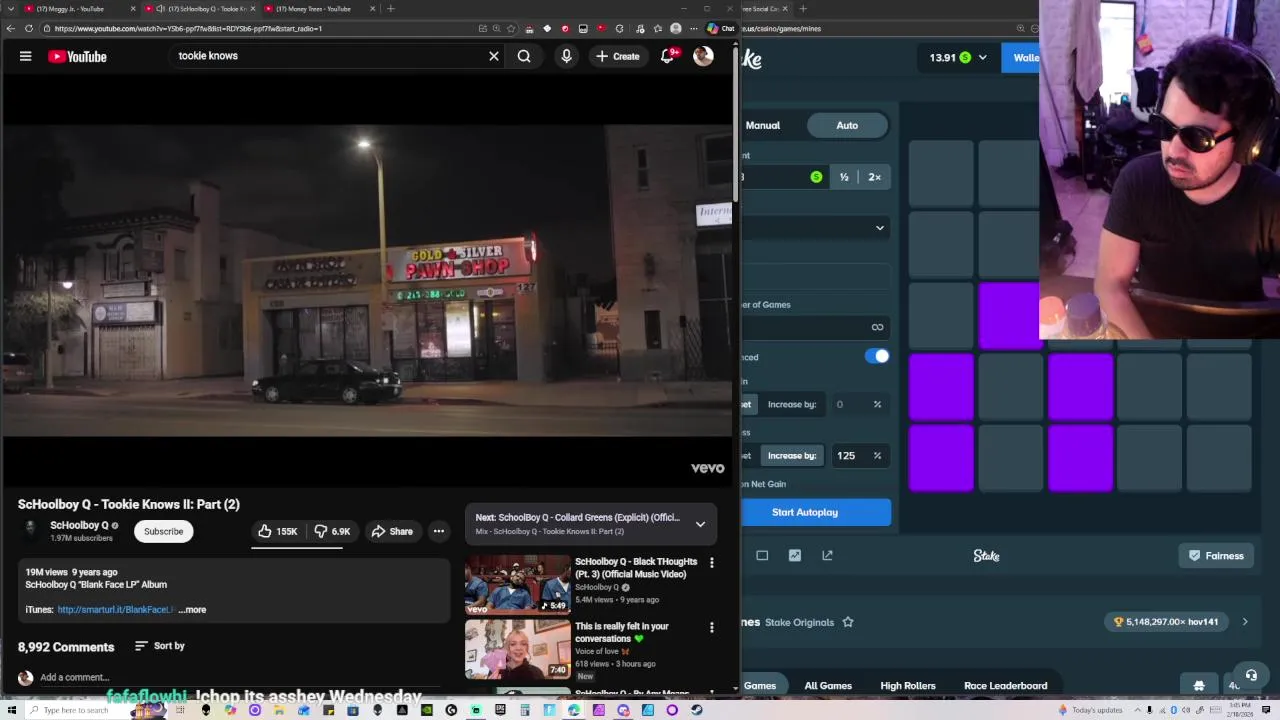
Task: Open the Mines Fairness dialog
Action: [x=1216, y=556]
